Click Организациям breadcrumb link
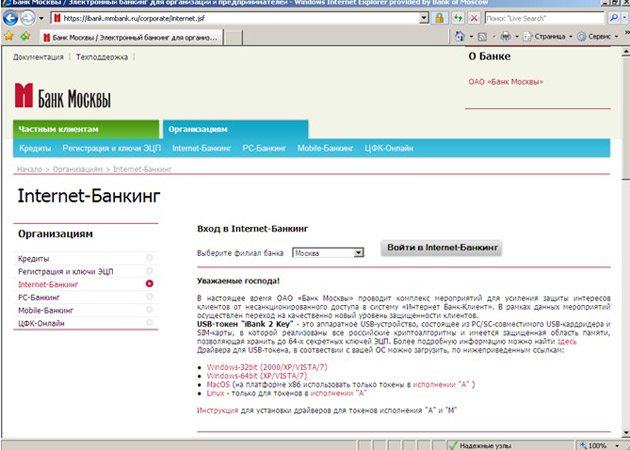Screen dimensions: 630x450 click(78, 170)
